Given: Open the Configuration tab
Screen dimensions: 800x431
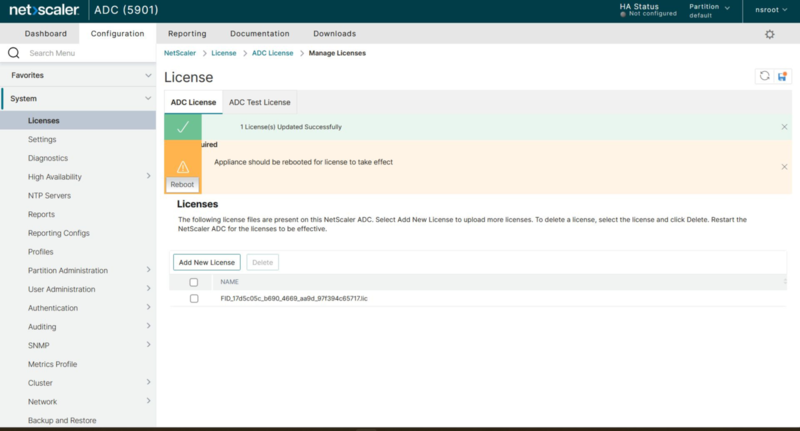Looking at the screenshot, I should pos(117,34).
